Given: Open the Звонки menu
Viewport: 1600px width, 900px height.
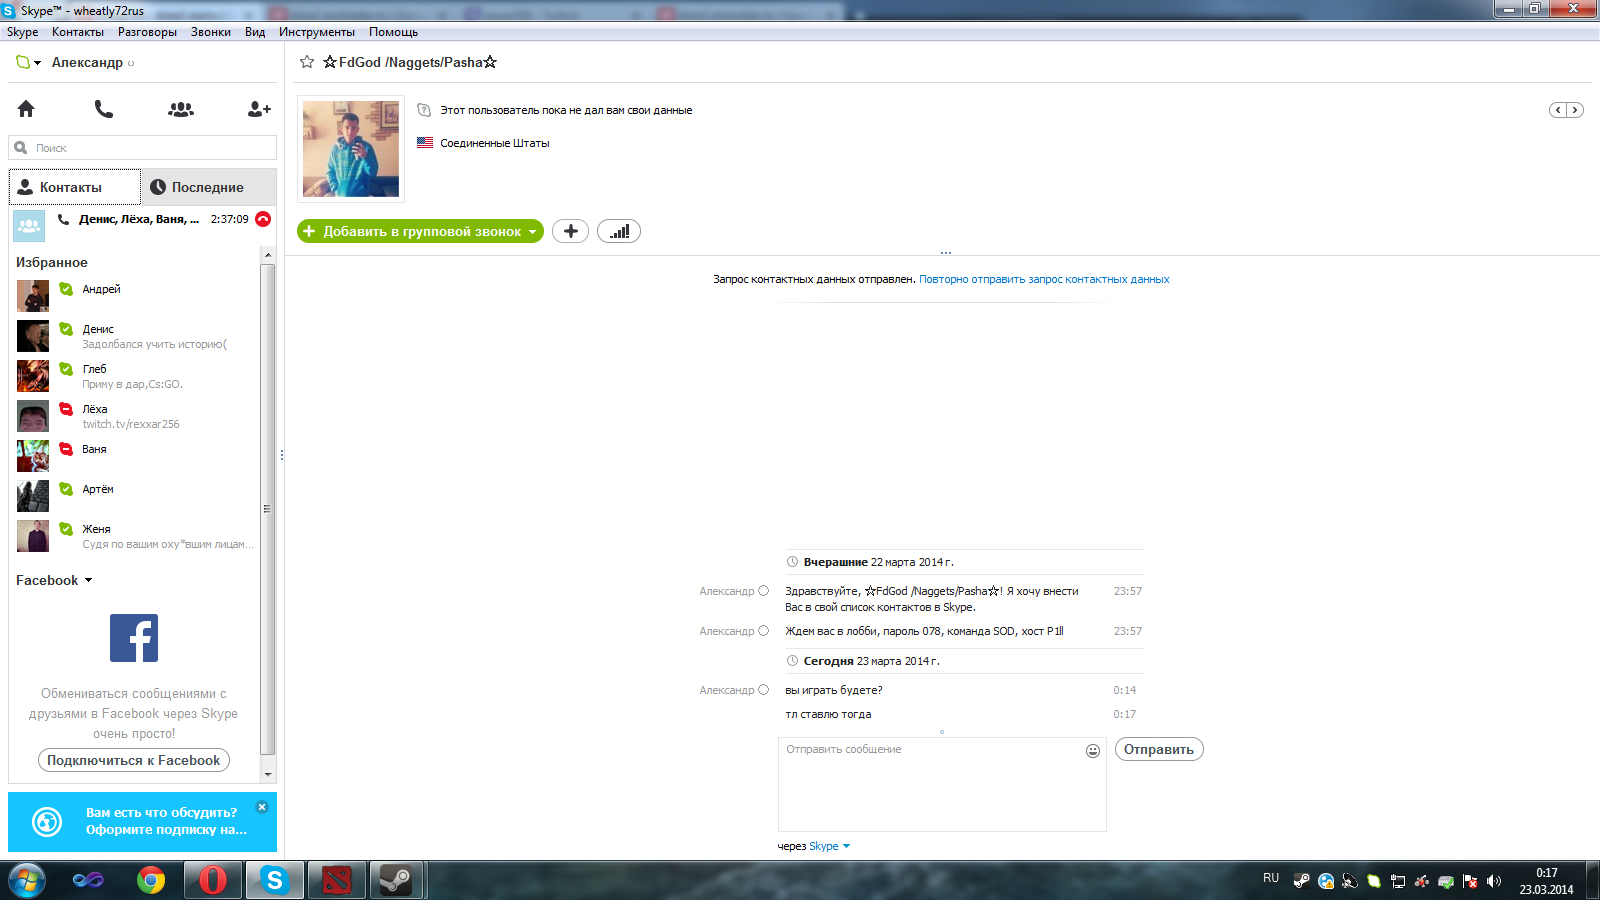Looking at the screenshot, I should click(211, 32).
